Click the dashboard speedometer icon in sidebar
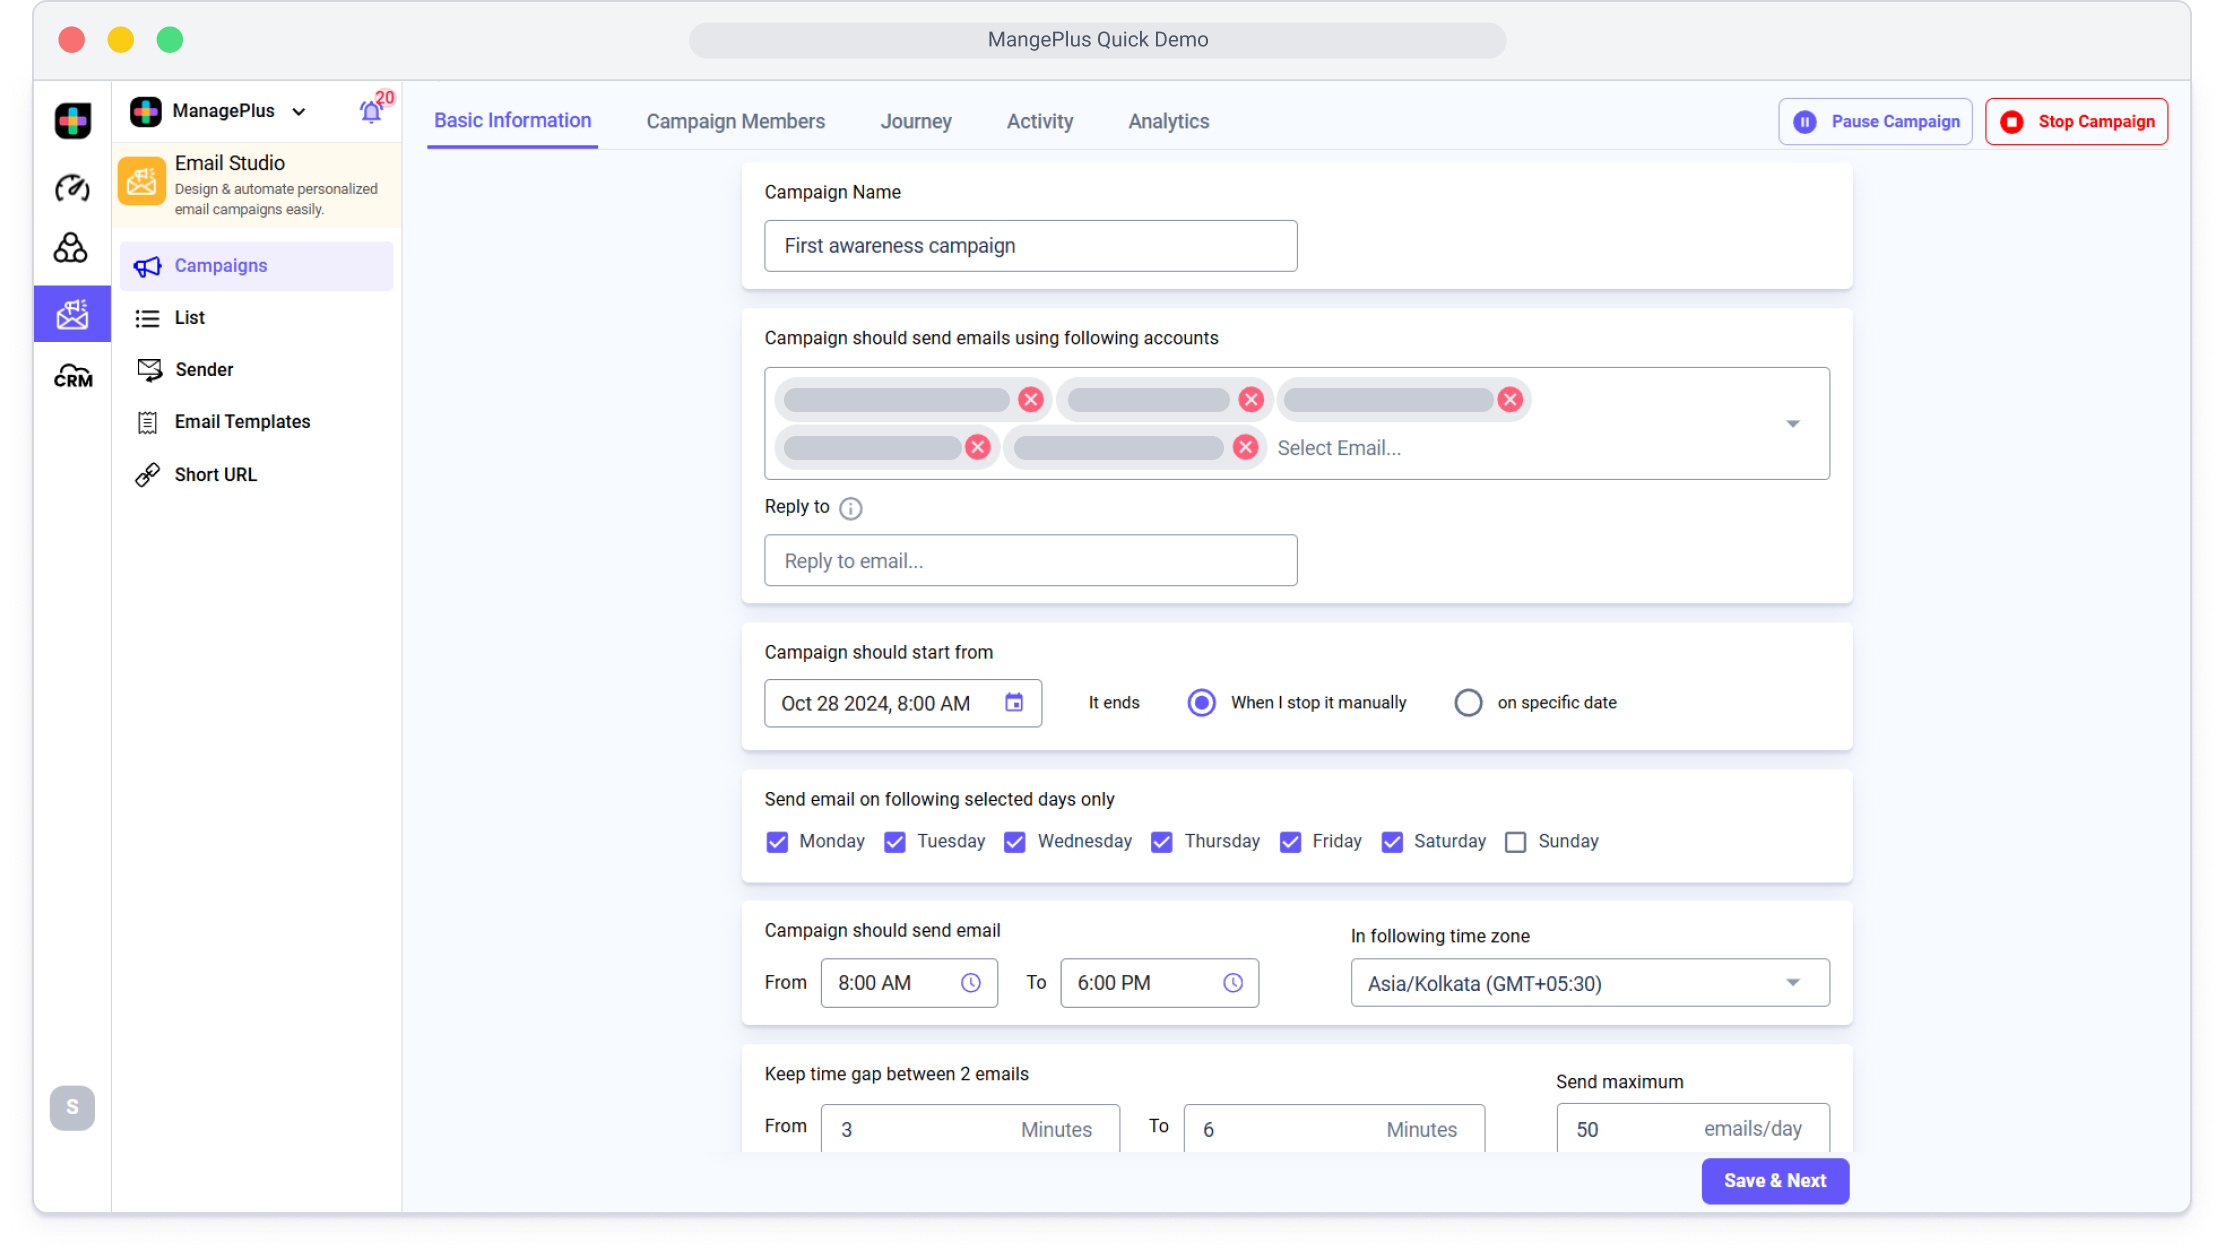 coord(72,187)
